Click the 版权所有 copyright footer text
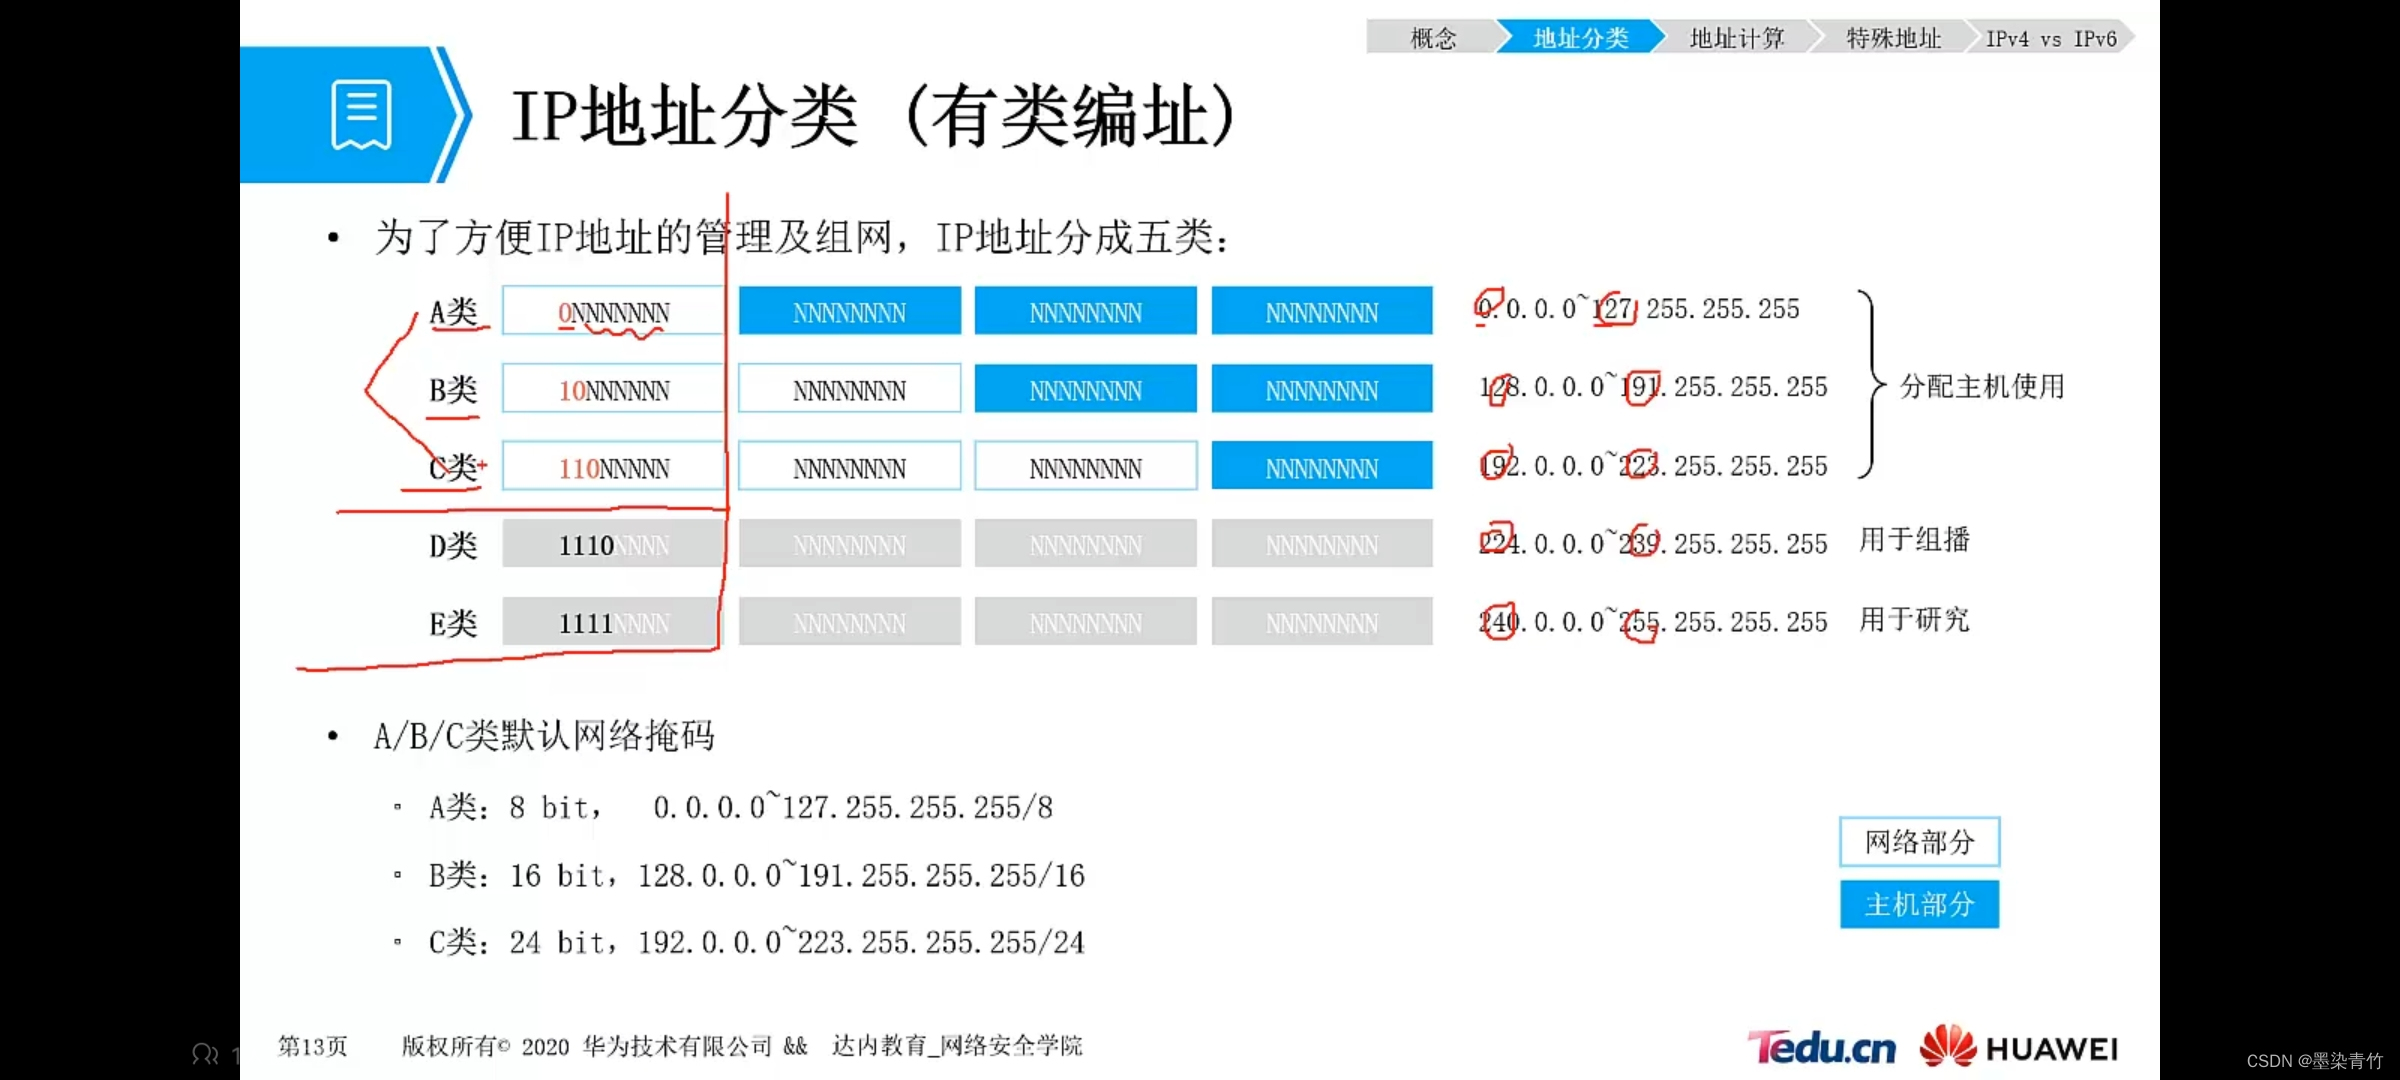The height and width of the screenshot is (1080, 2400). [x=742, y=1046]
